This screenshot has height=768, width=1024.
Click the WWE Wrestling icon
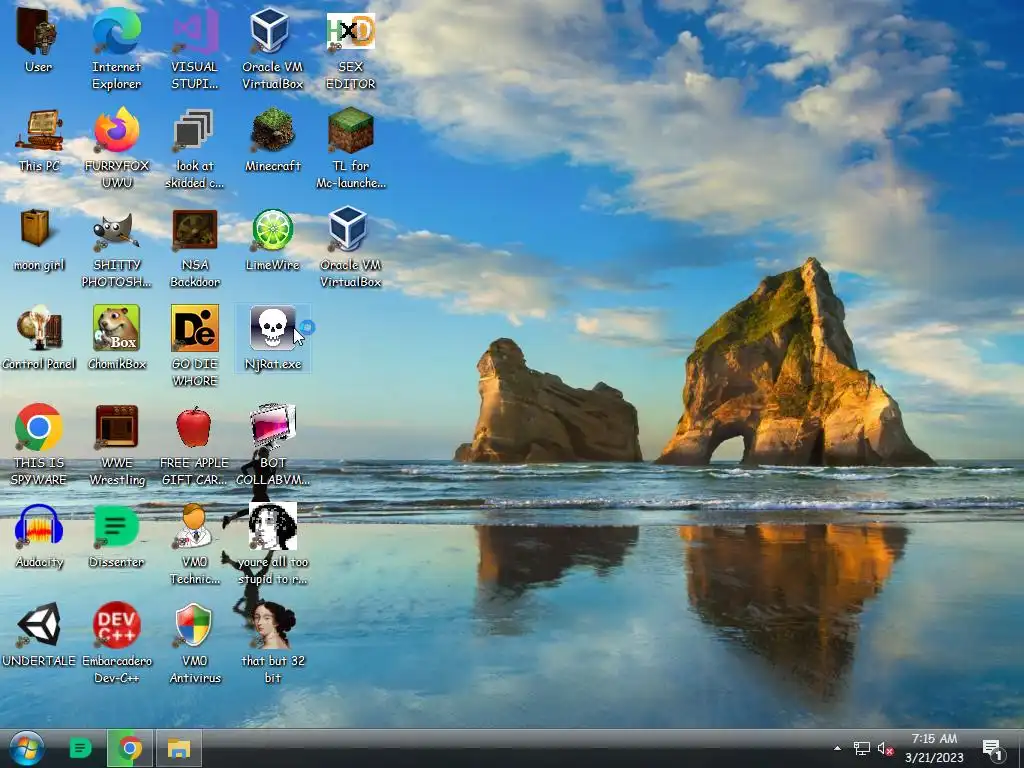pyautogui.click(x=116, y=426)
